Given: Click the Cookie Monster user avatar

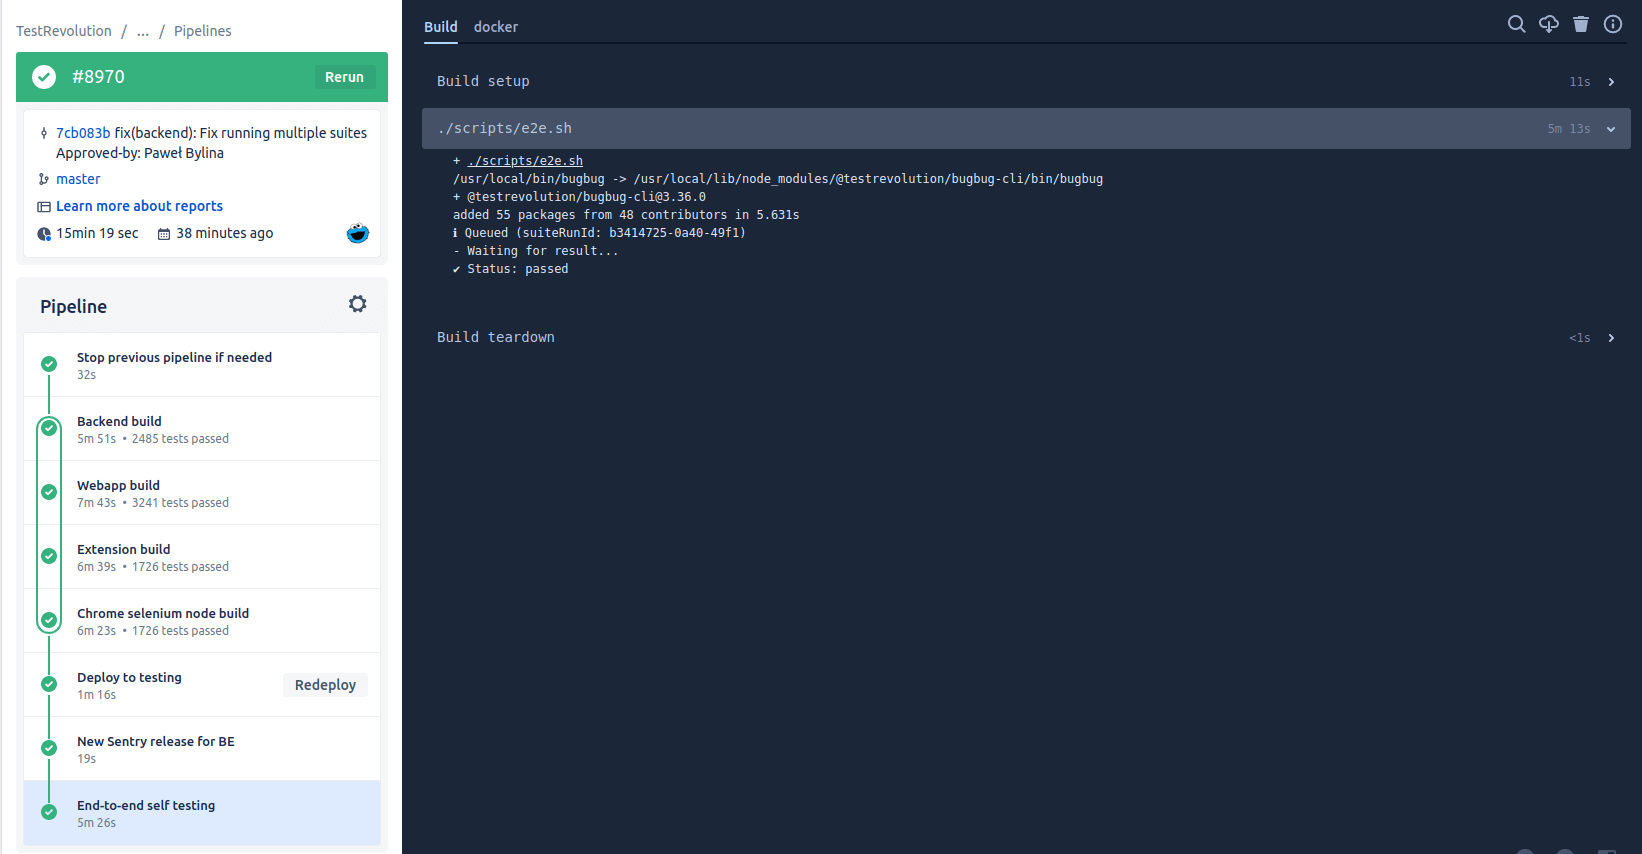Looking at the screenshot, I should 357,233.
